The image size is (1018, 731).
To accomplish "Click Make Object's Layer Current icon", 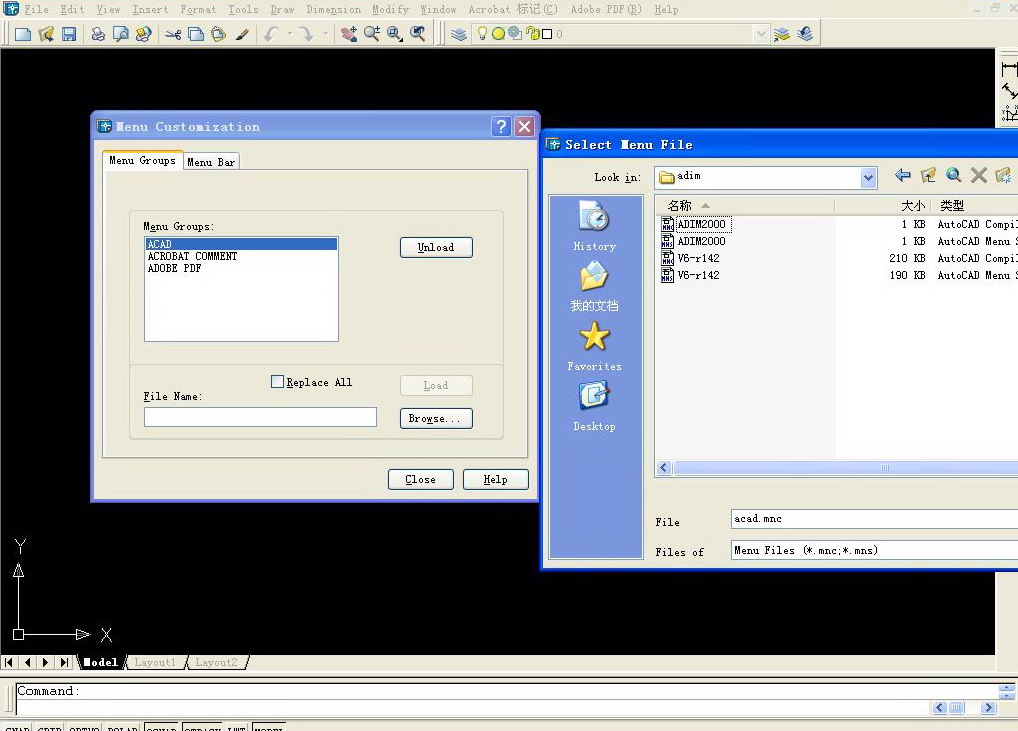I will (782, 34).
